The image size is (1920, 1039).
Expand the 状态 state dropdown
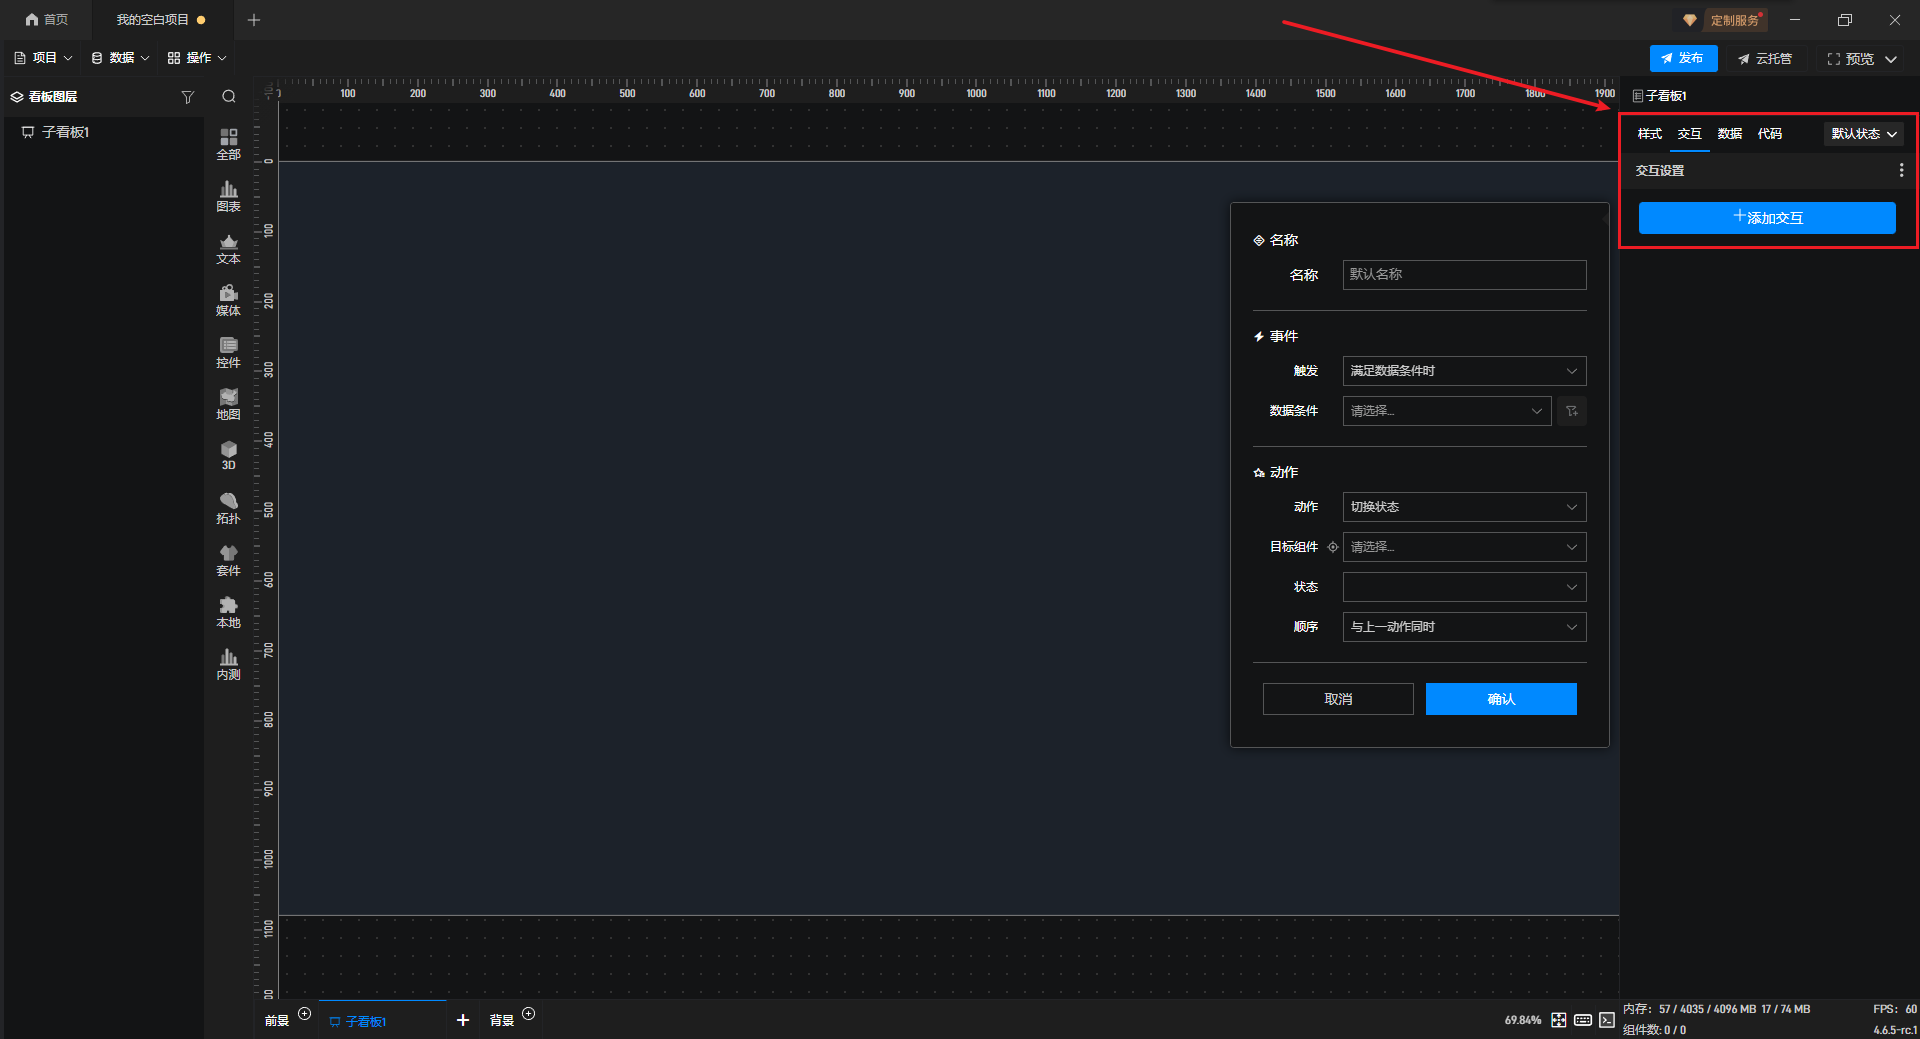click(x=1464, y=587)
